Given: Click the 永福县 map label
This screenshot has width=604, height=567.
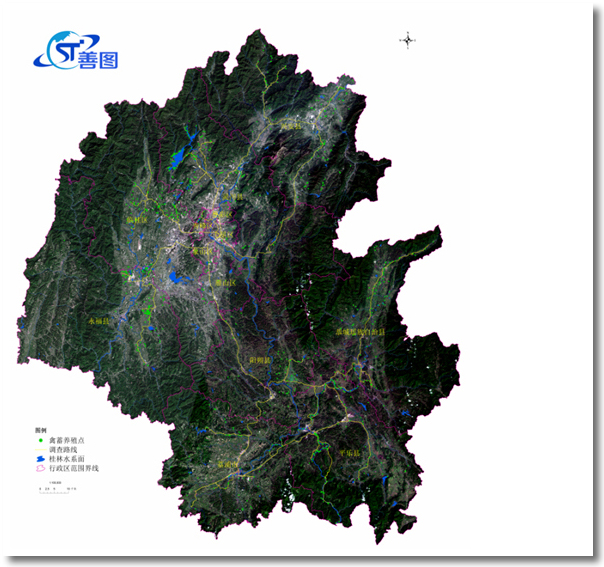Looking at the screenshot, I should (99, 321).
